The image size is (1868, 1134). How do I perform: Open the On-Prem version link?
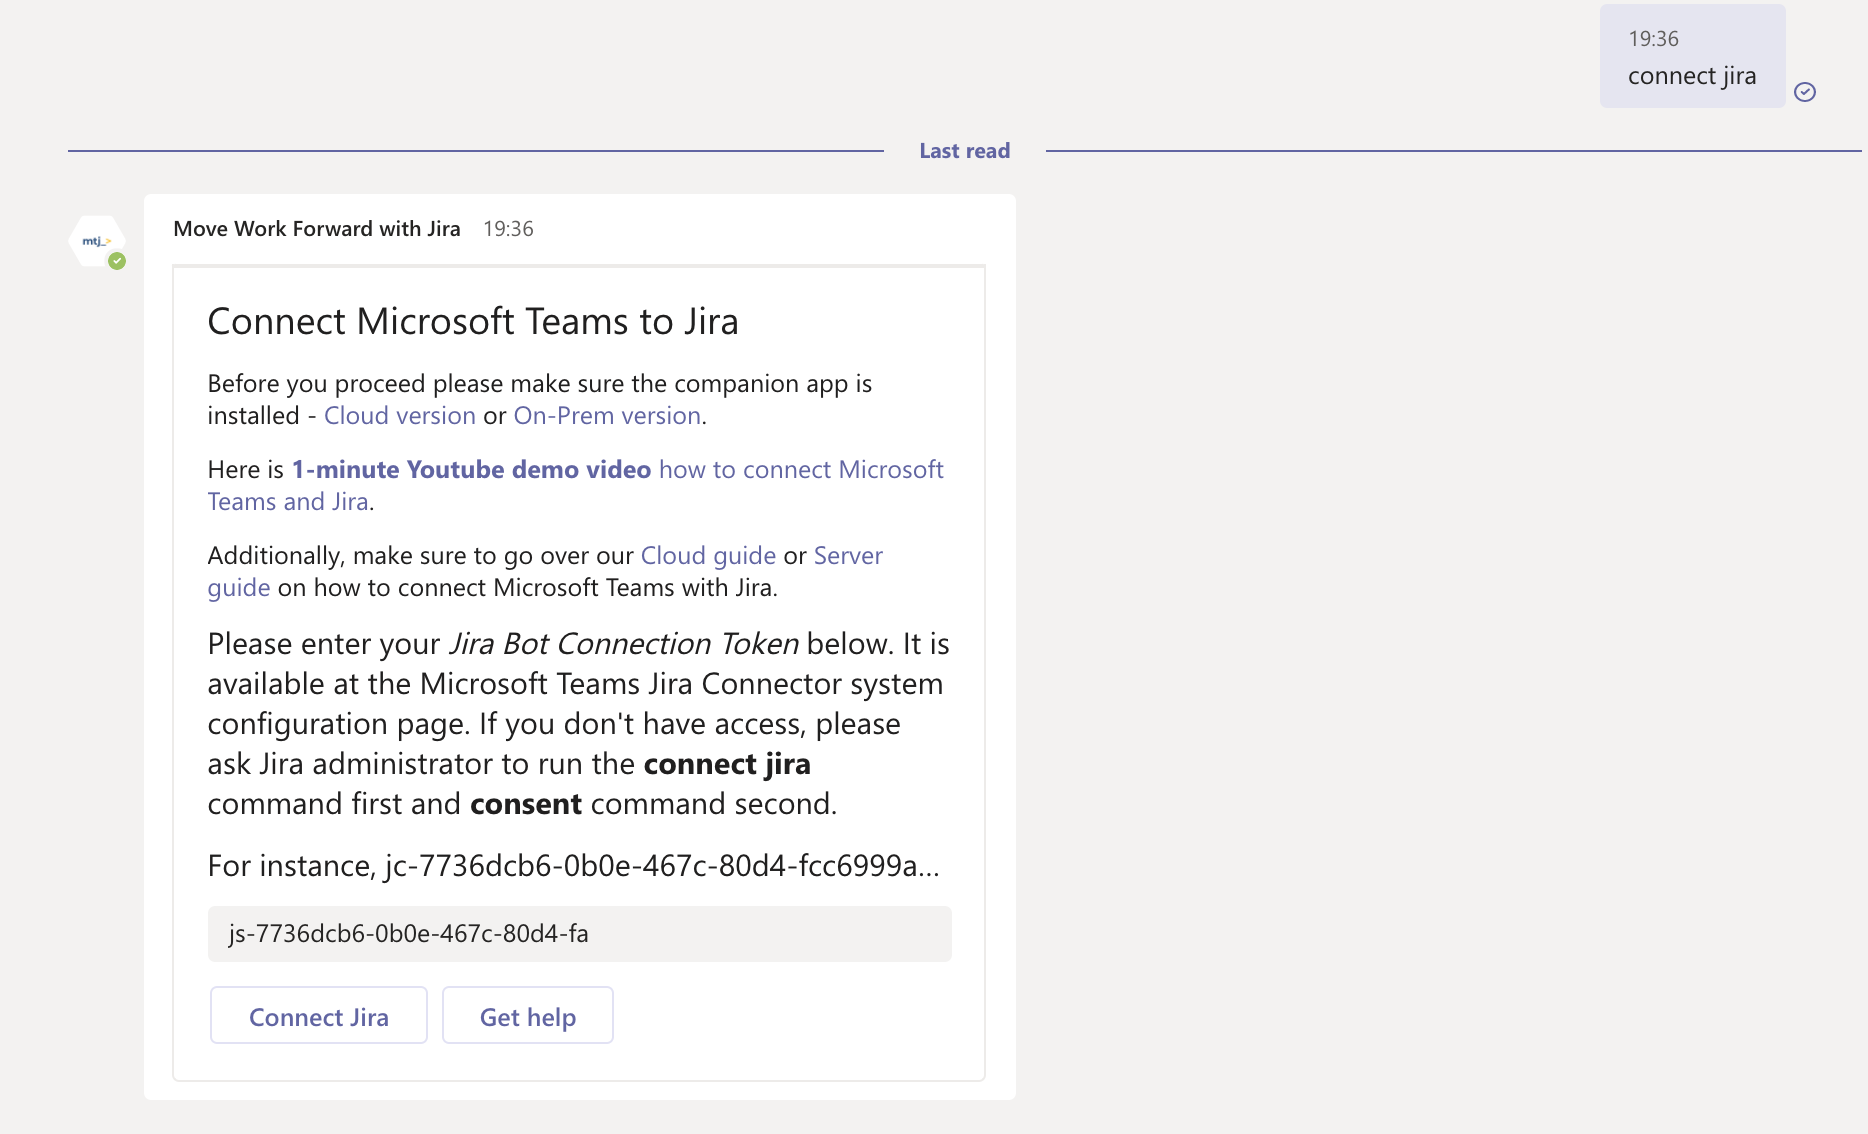coord(607,416)
